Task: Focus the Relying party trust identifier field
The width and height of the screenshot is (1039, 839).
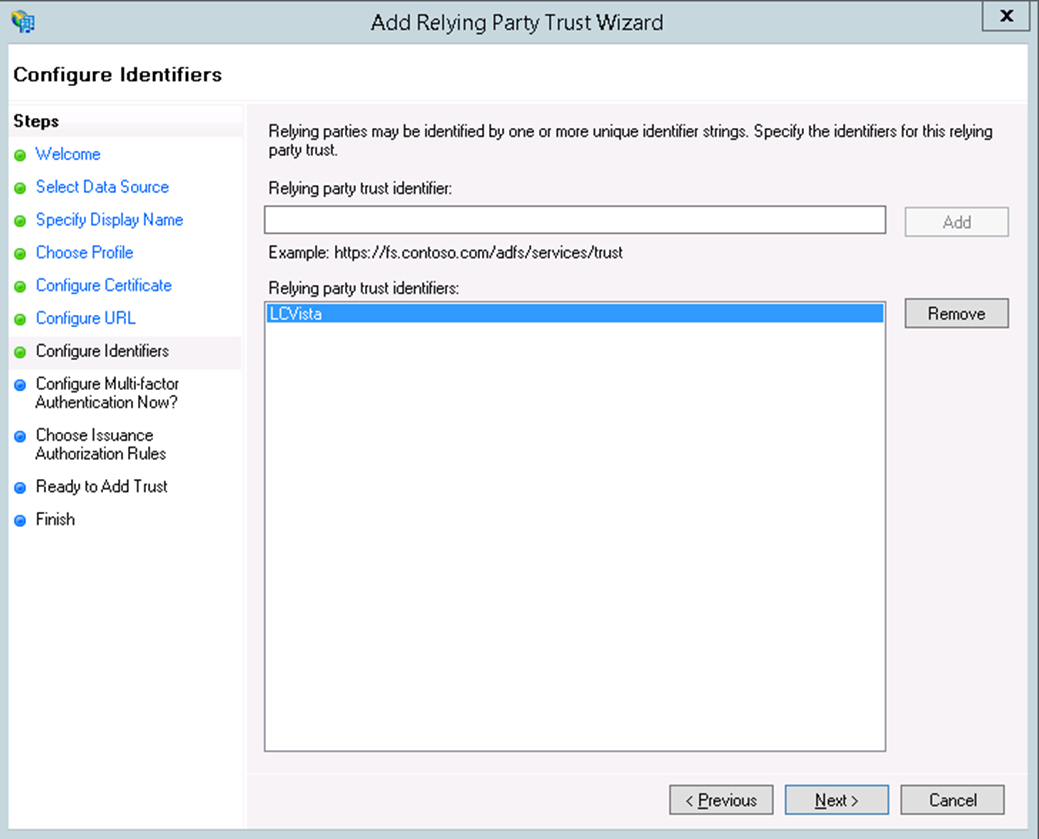Action: (574, 220)
